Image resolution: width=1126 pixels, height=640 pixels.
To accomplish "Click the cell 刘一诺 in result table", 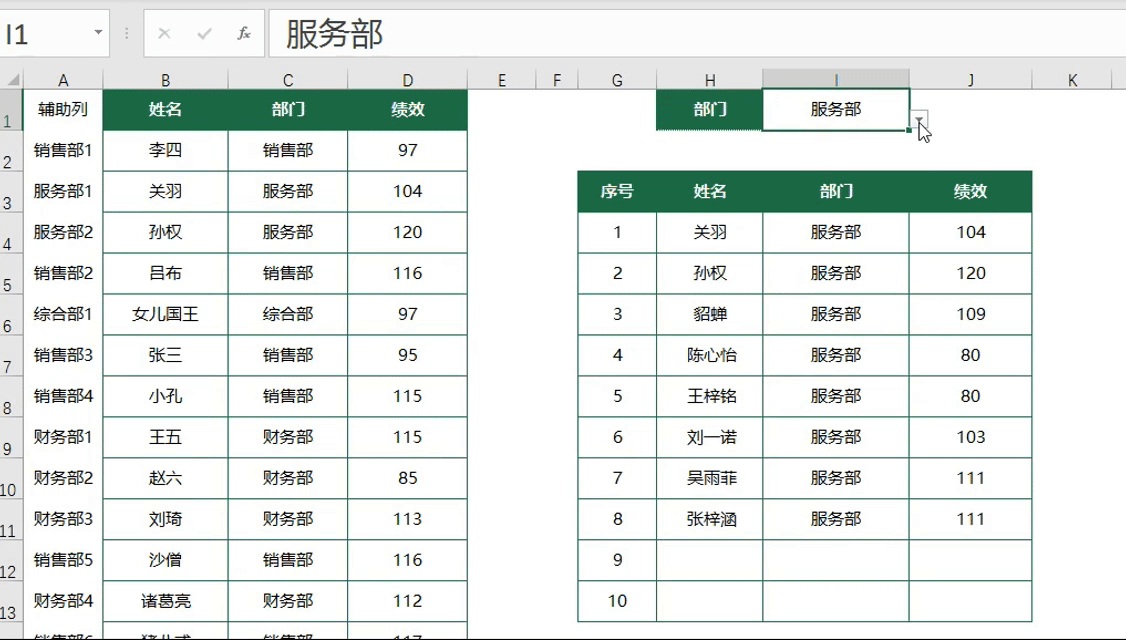I will [x=709, y=437].
